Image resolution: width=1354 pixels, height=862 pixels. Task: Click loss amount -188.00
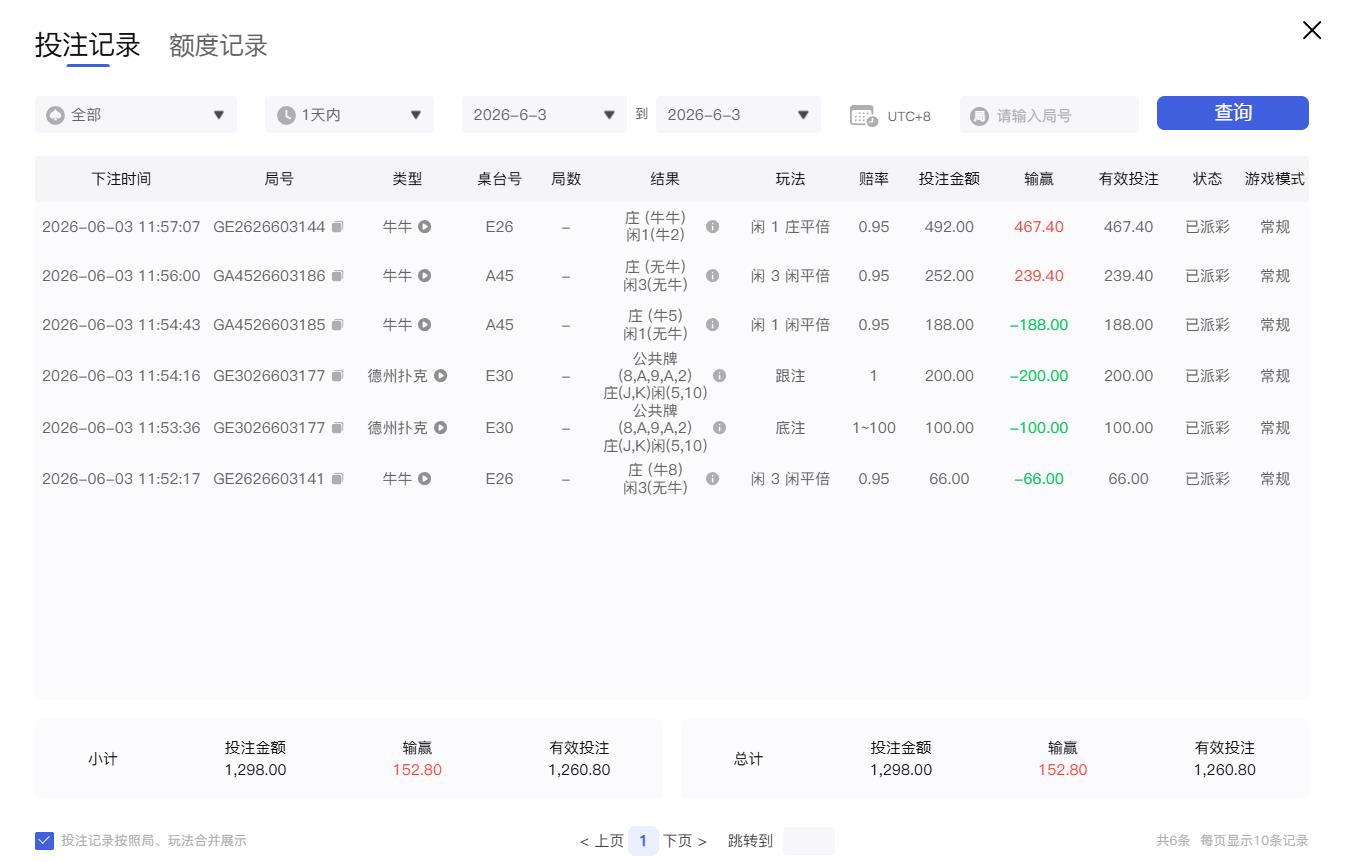pyautogui.click(x=1039, y=325)
